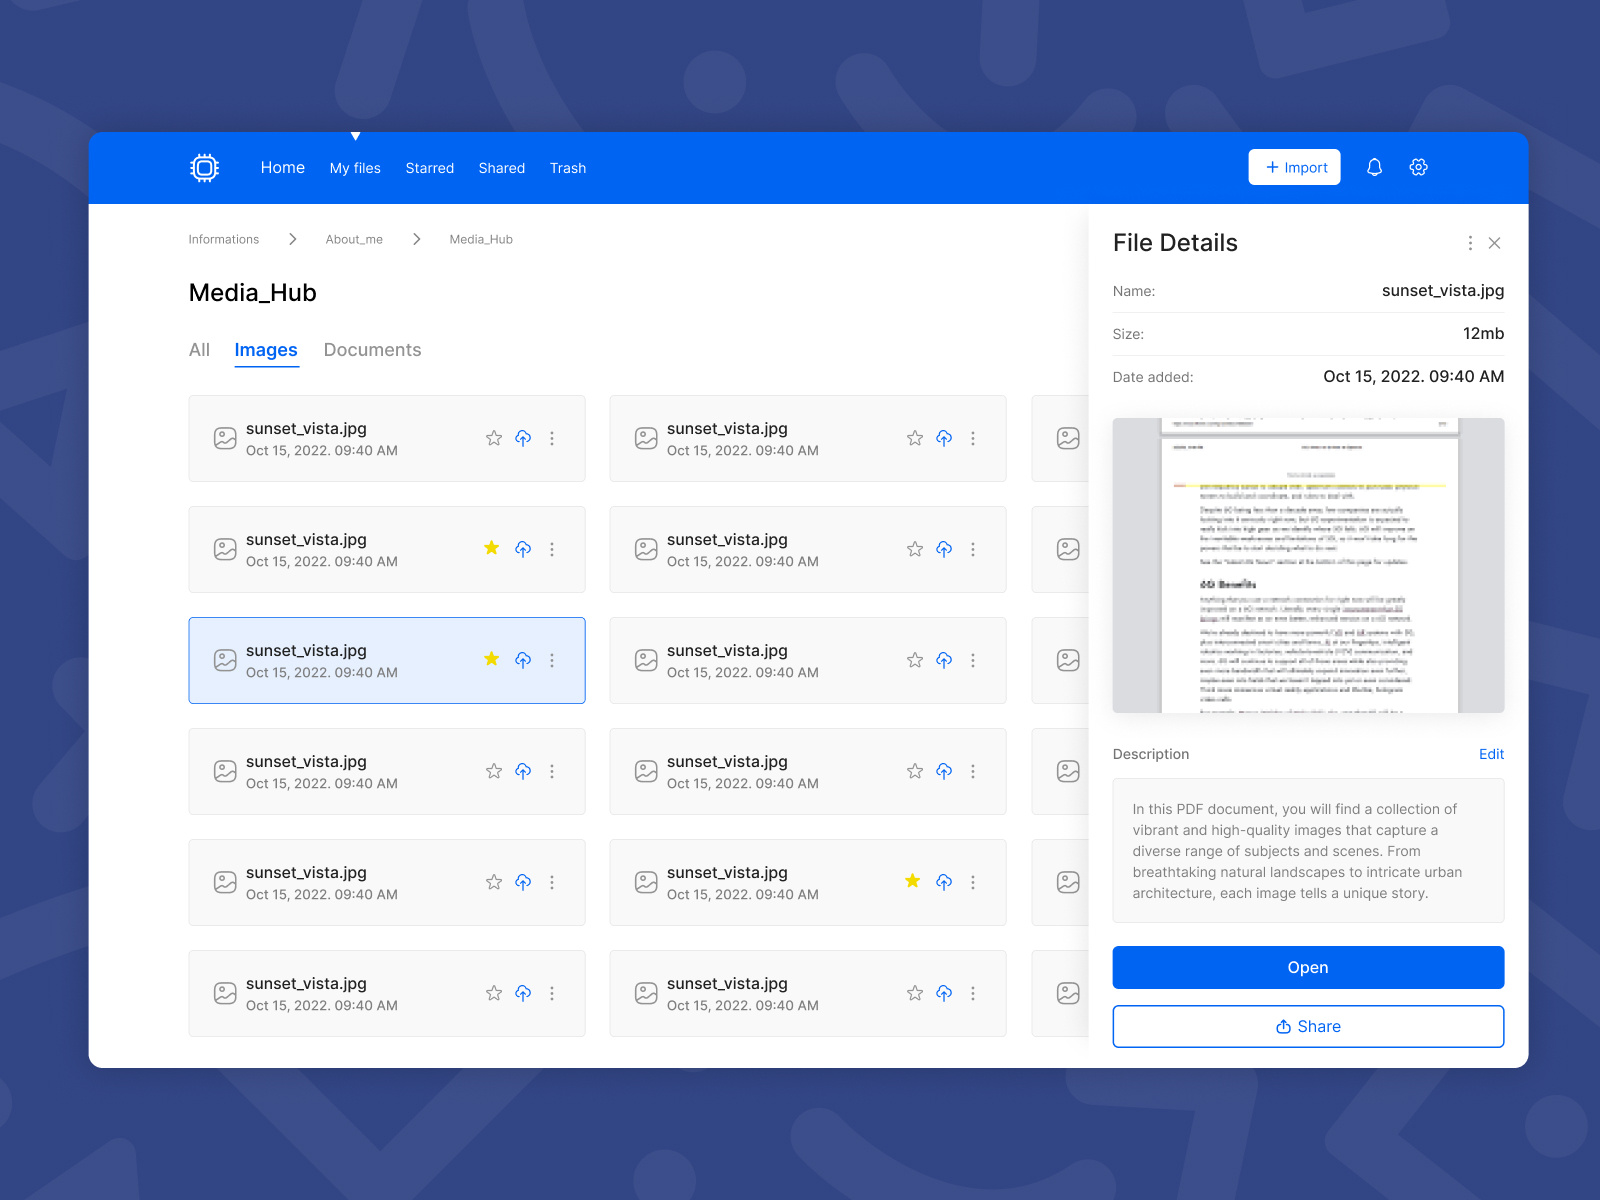
Task: Unstar the highlighted sunset_vista.jpg file
Action: tap(491, 659)
